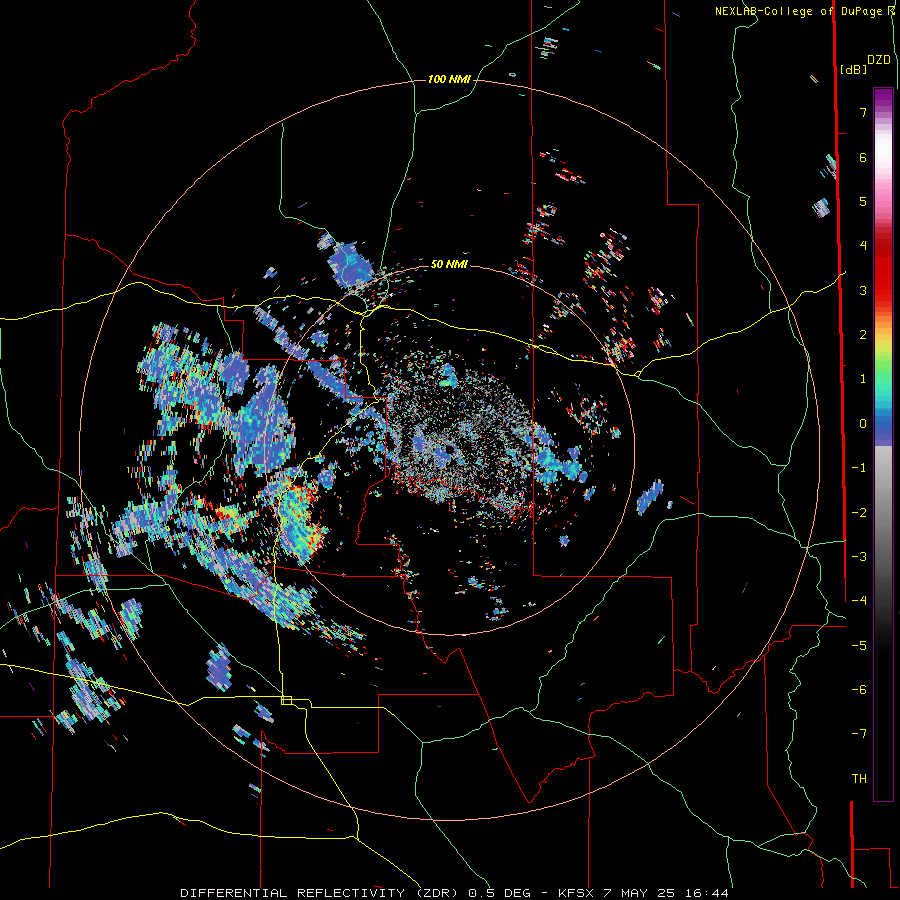900x900 pixels.
Task: Select the -2 dB scale value
Action: (x=859, y=513)
